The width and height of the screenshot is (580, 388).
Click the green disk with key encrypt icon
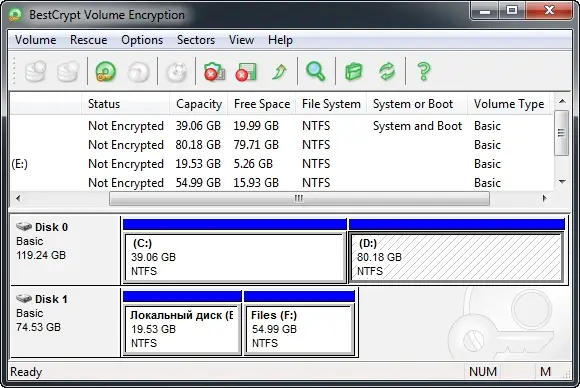(x=105, y=71)
